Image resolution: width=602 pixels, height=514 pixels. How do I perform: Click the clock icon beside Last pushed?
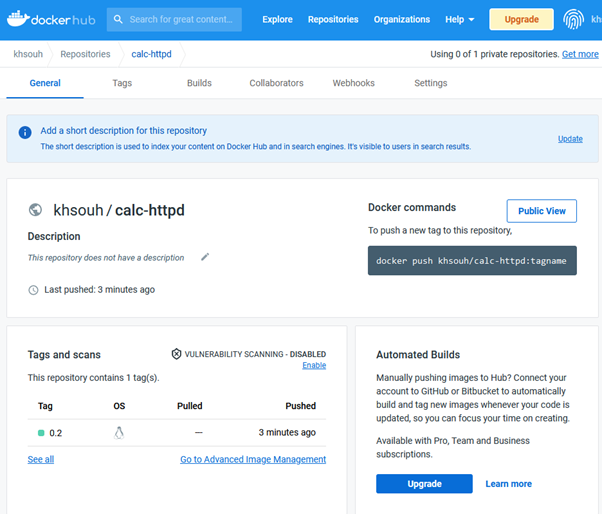[33, 290]
